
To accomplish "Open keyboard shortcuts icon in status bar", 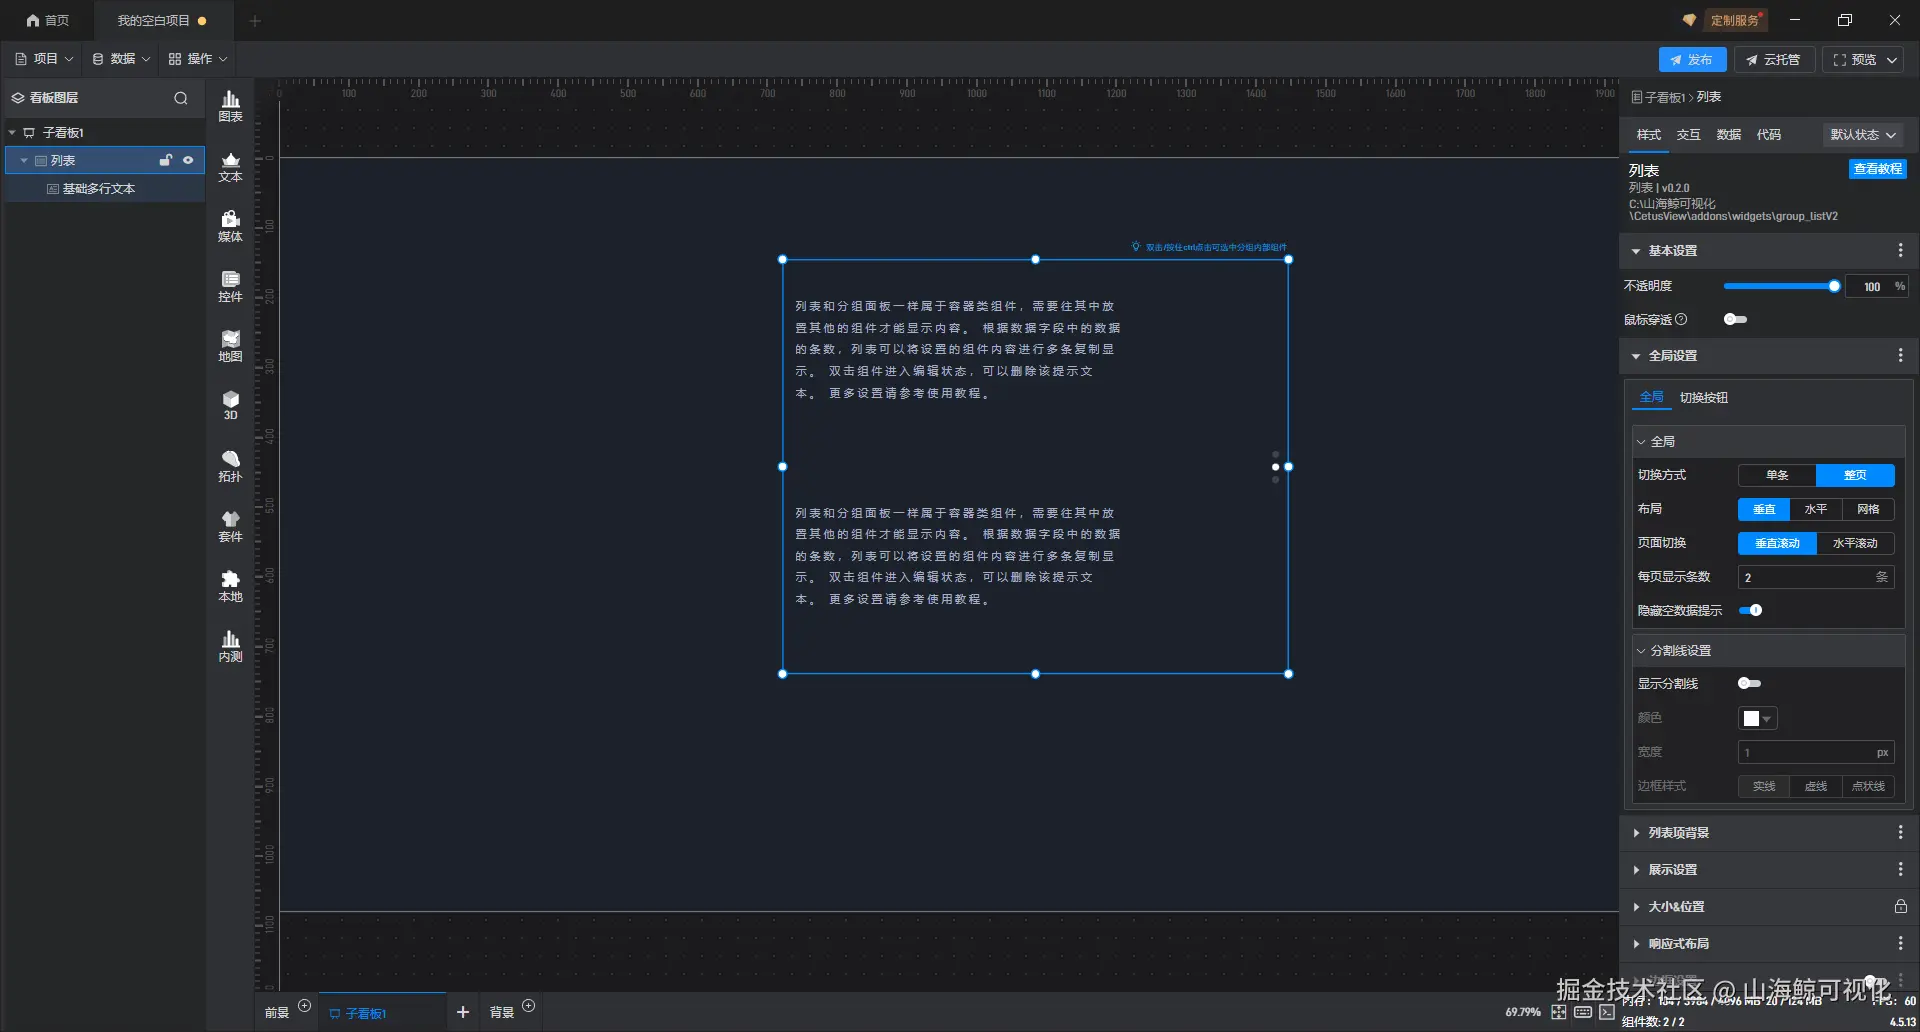I will click(1583, 1012).
